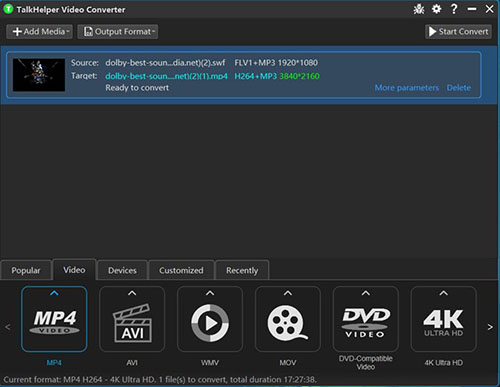Delete the dolby-best-sound file entry
500x387 pixels.
tap(459, 88)
